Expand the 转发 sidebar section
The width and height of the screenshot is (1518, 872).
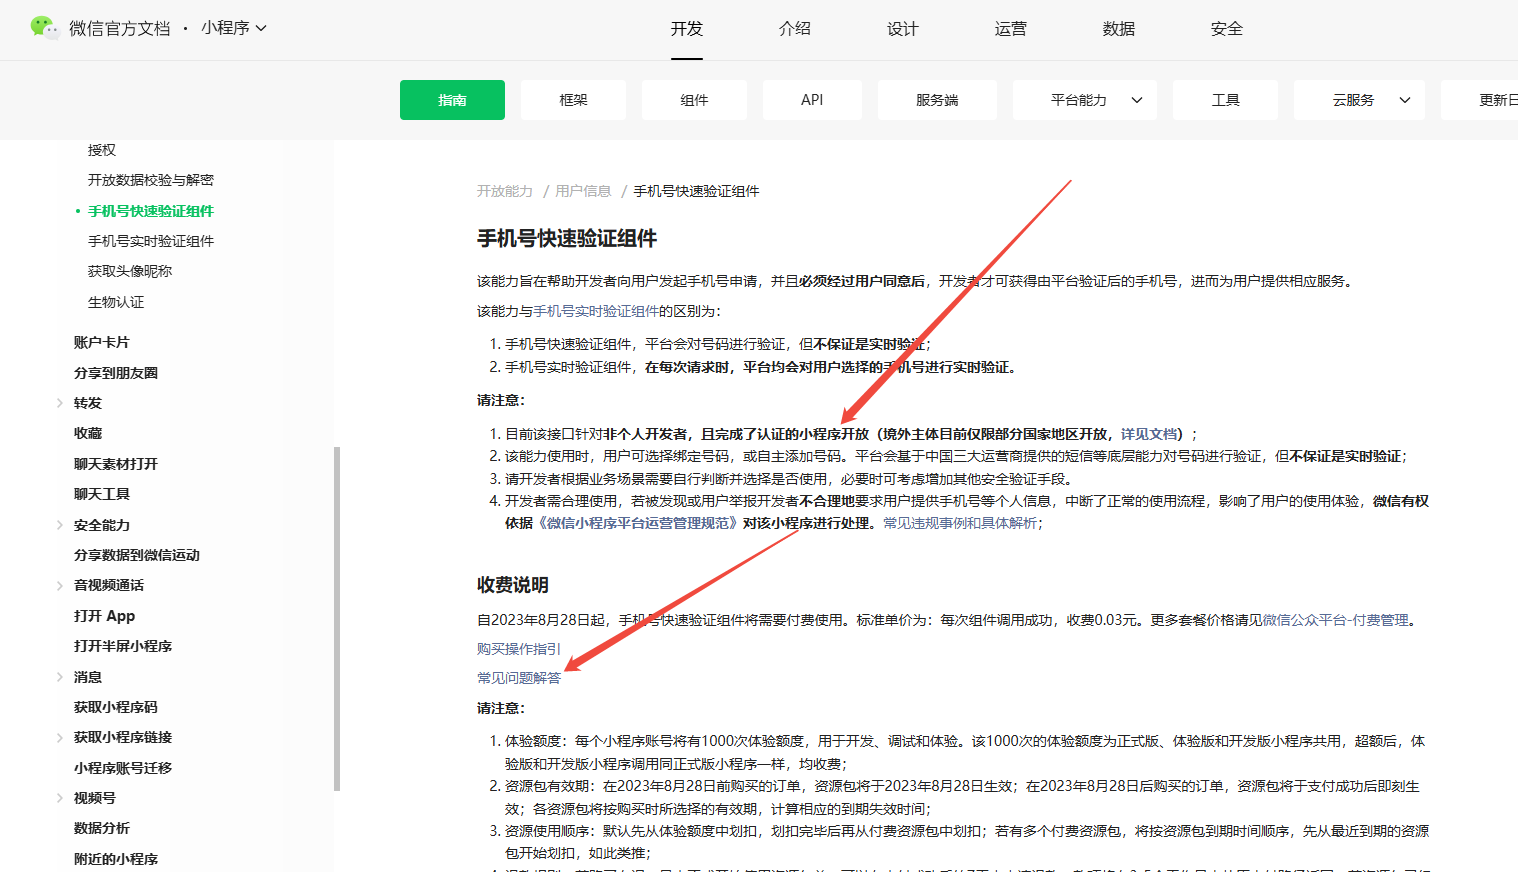(60, 403)
